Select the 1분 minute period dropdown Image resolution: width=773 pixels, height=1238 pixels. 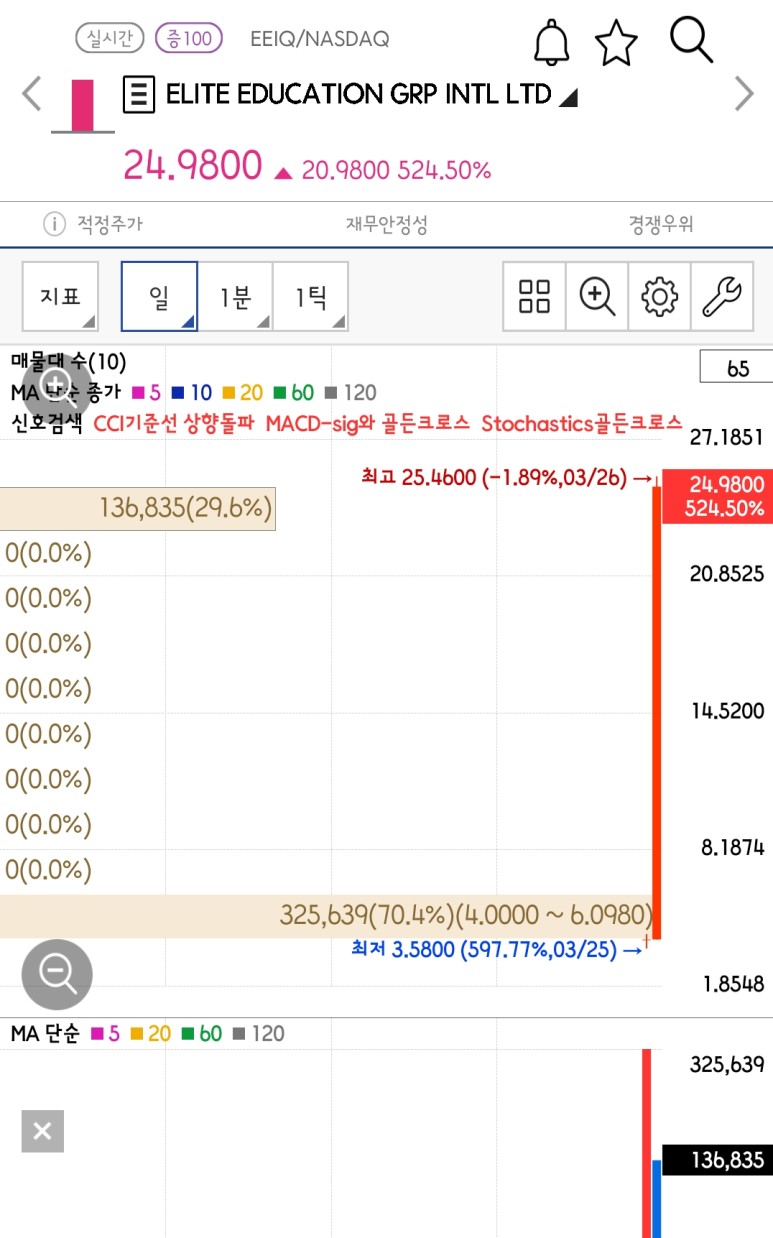coord(235,296)
